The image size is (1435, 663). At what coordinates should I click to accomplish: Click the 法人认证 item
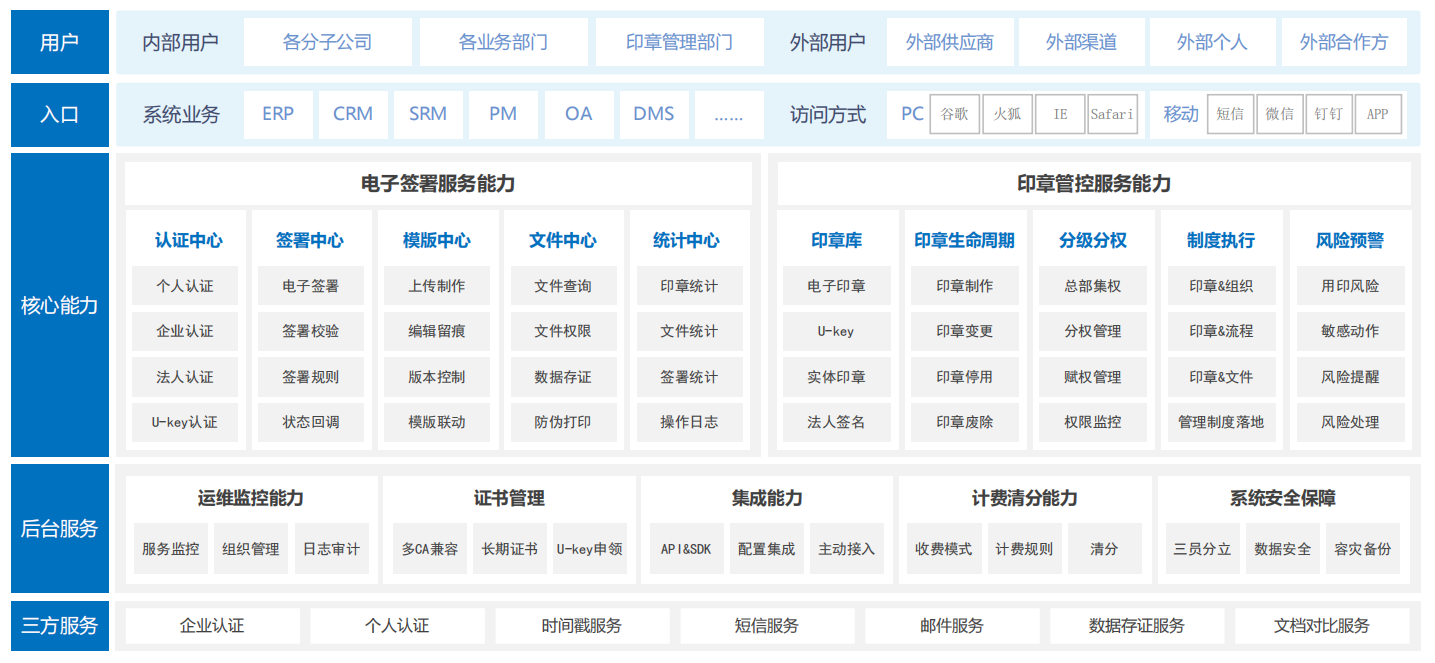click(185, 377)
